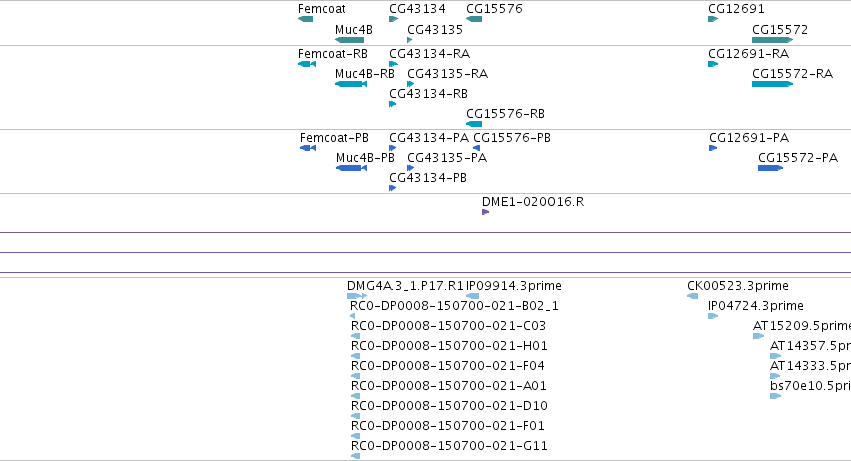Click the DME1-020016.R feature label
Image resolution: width=851 pixels, height=461 pixels.
(x=533, y=201)
